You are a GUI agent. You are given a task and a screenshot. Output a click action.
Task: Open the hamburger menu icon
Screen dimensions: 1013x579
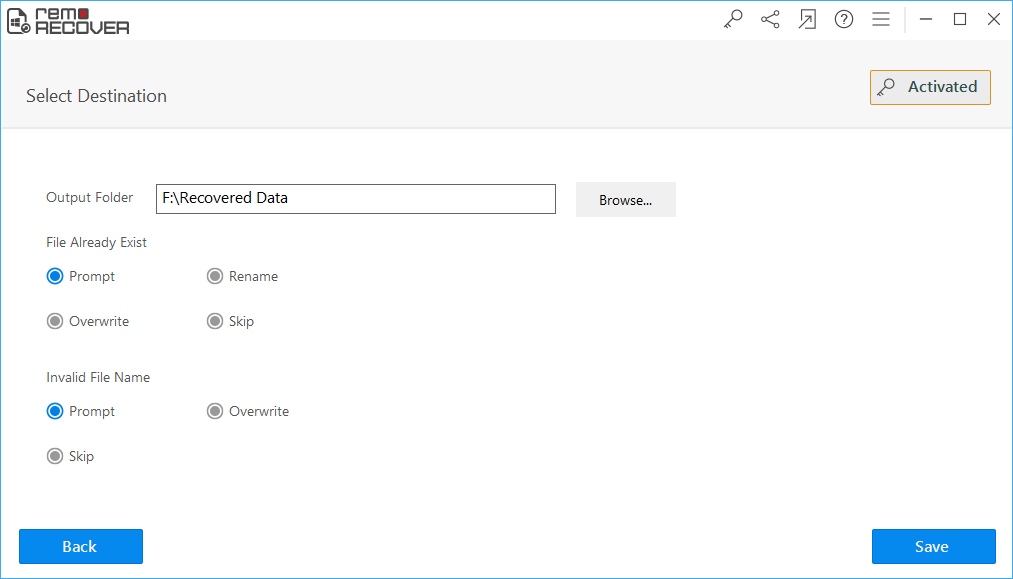881,19
